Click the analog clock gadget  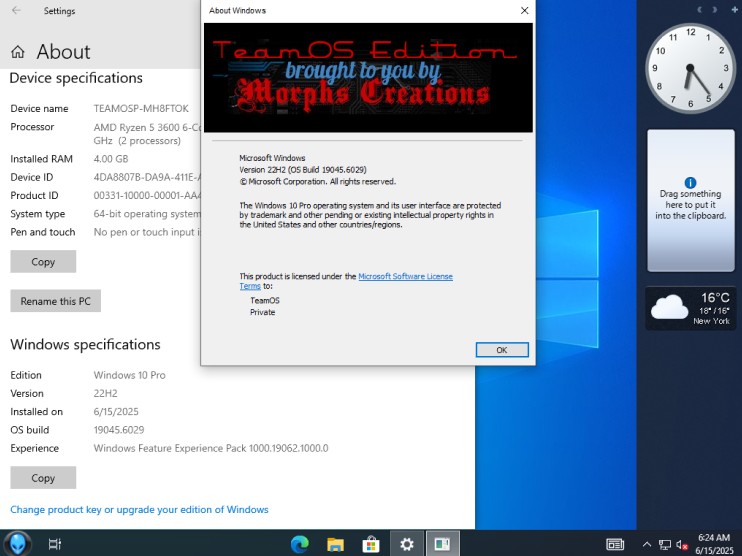click(x=690, y=69)
